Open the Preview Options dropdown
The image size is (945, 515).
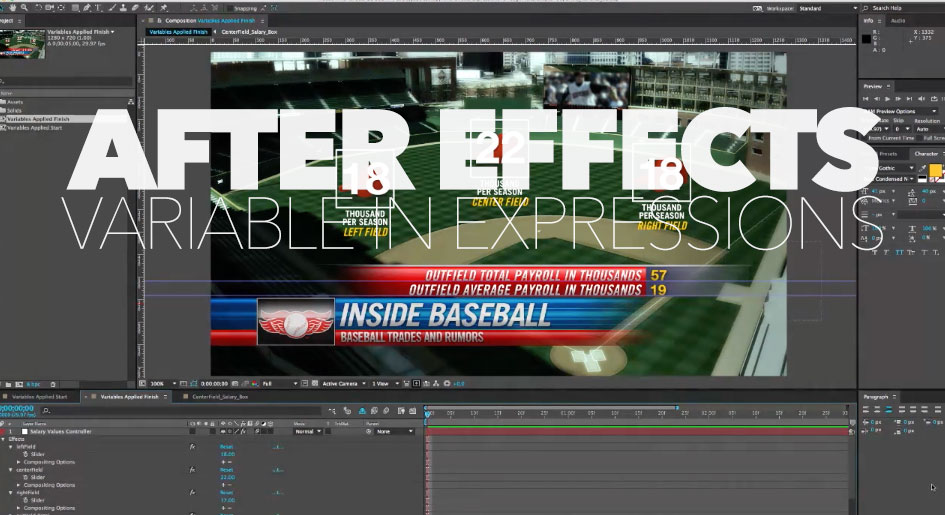tap(902, 111)
